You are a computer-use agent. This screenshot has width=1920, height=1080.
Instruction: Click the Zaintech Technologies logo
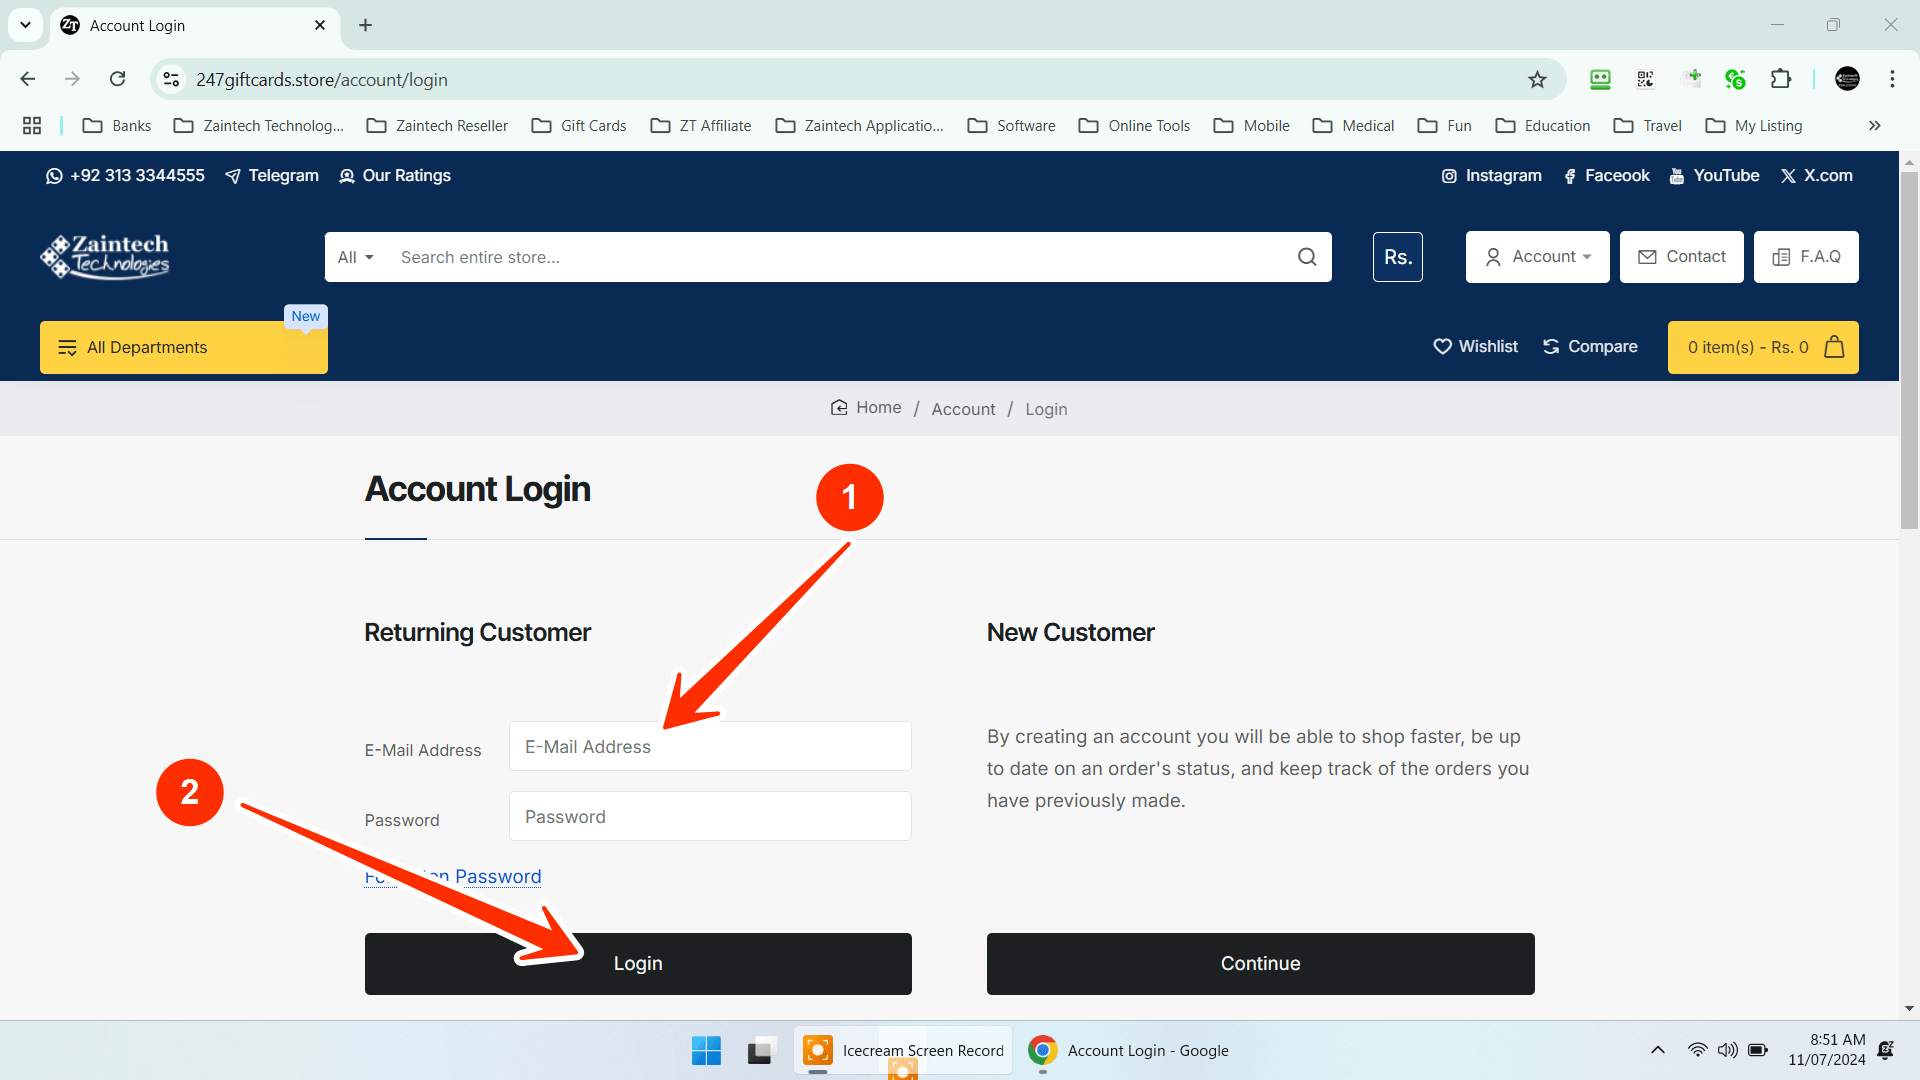pyautogui.click(x=105, y=256)
